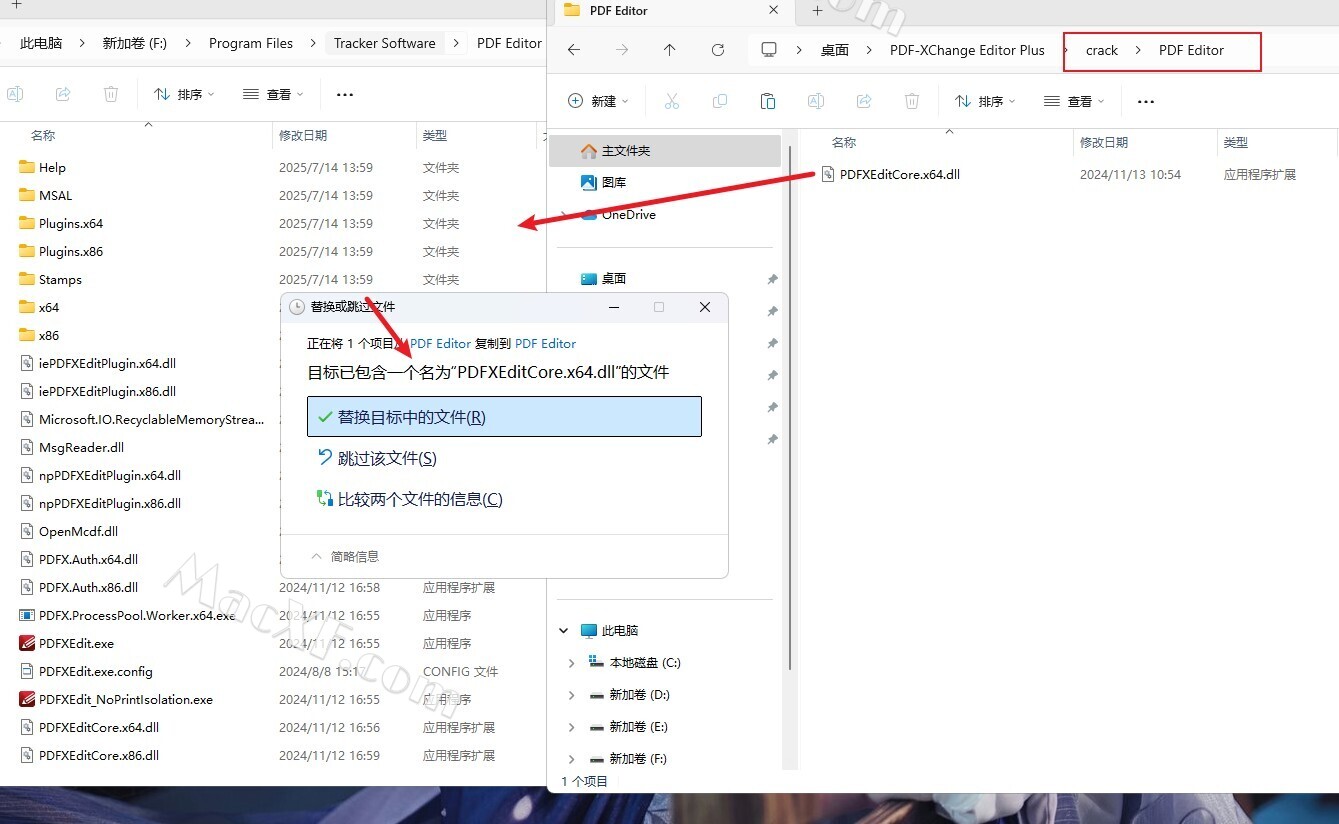Click the share icon in right window toolbar
The height and width of the screenshot is (824, 1339).
click(x=864, y=101)
